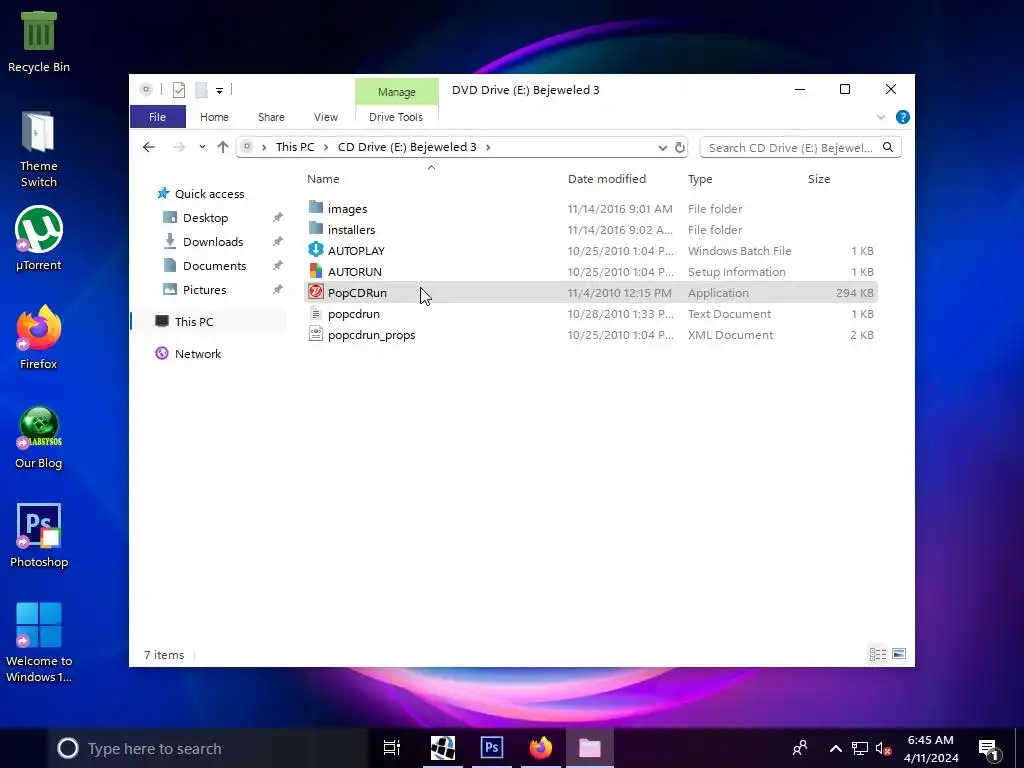
Task: Open the Home ribbon tab
Action: pyautogui.click(x=214, y=117)
